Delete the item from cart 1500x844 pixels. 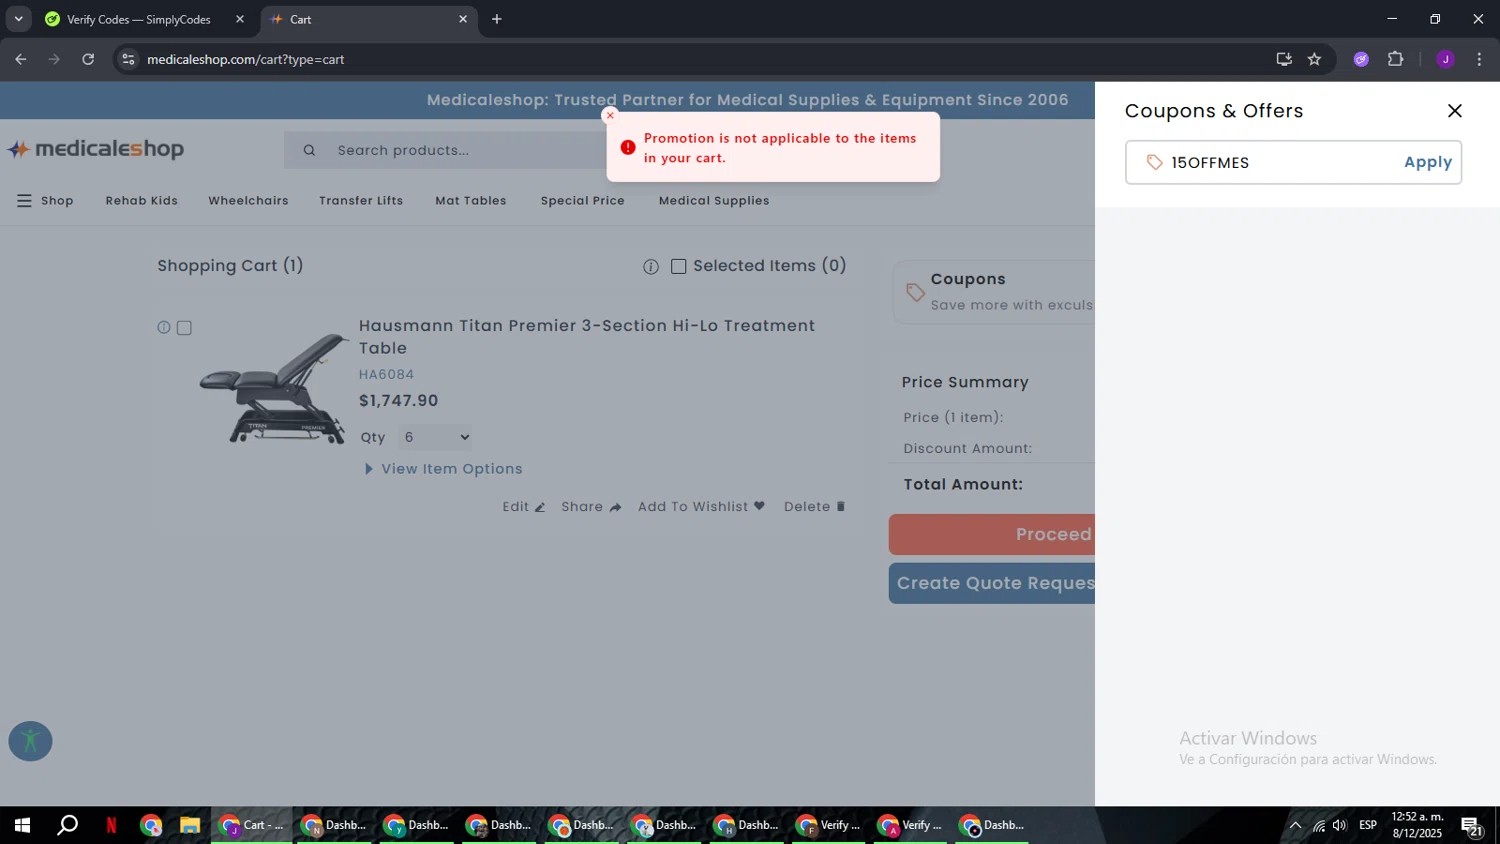tap(815, 507)
